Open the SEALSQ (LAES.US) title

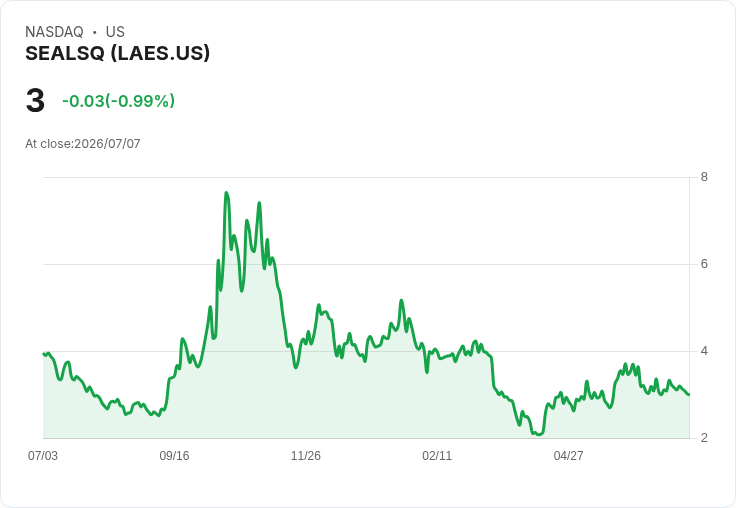[117, 53]
